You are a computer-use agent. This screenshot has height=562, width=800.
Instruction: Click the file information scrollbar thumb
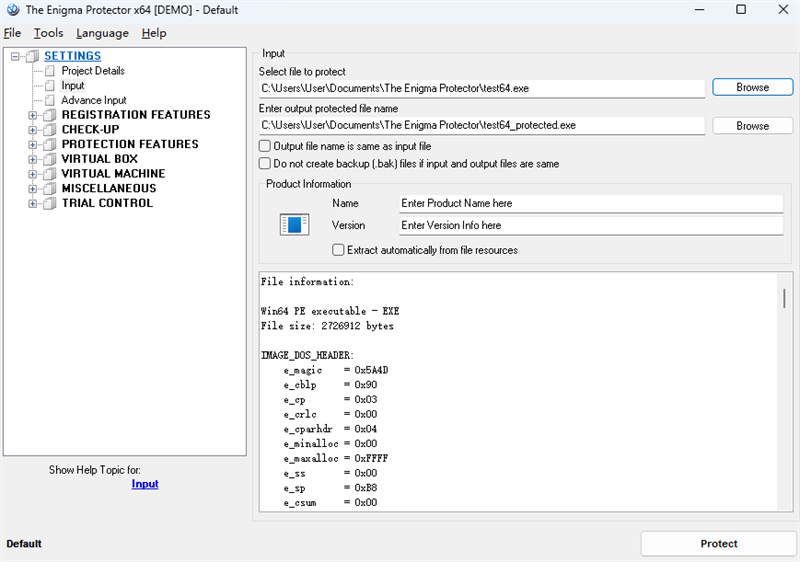click(784, 298)
